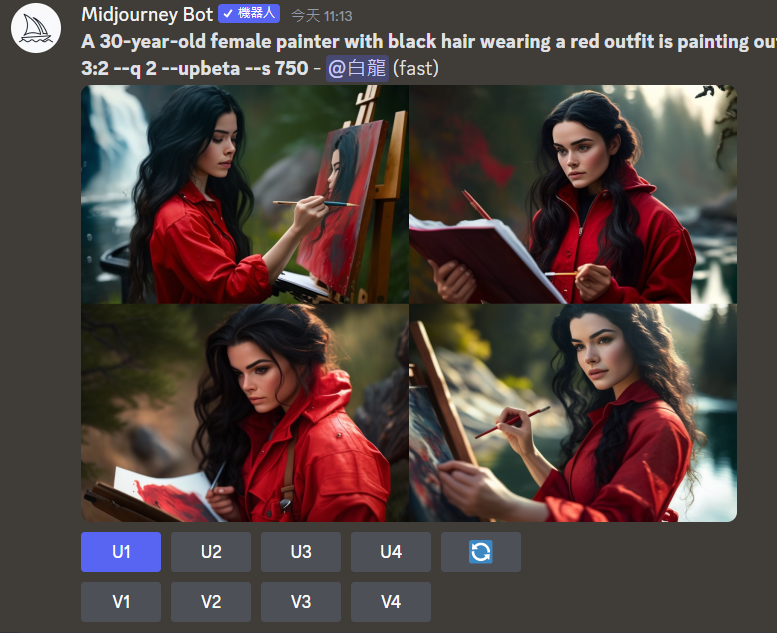This screenshot has height=633, width=777.
Task: Create variations of image four with V4
Action: [391, 602]
